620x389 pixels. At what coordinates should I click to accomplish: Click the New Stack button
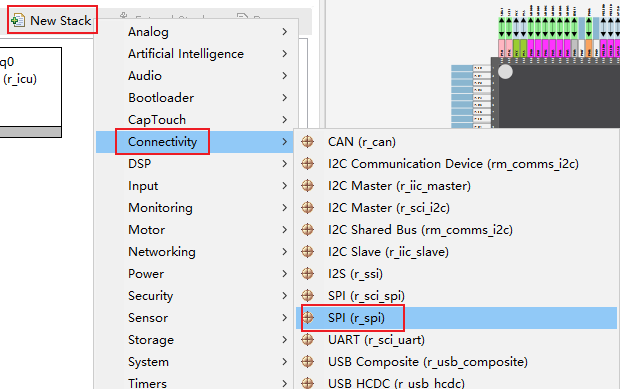pos(52,20)
